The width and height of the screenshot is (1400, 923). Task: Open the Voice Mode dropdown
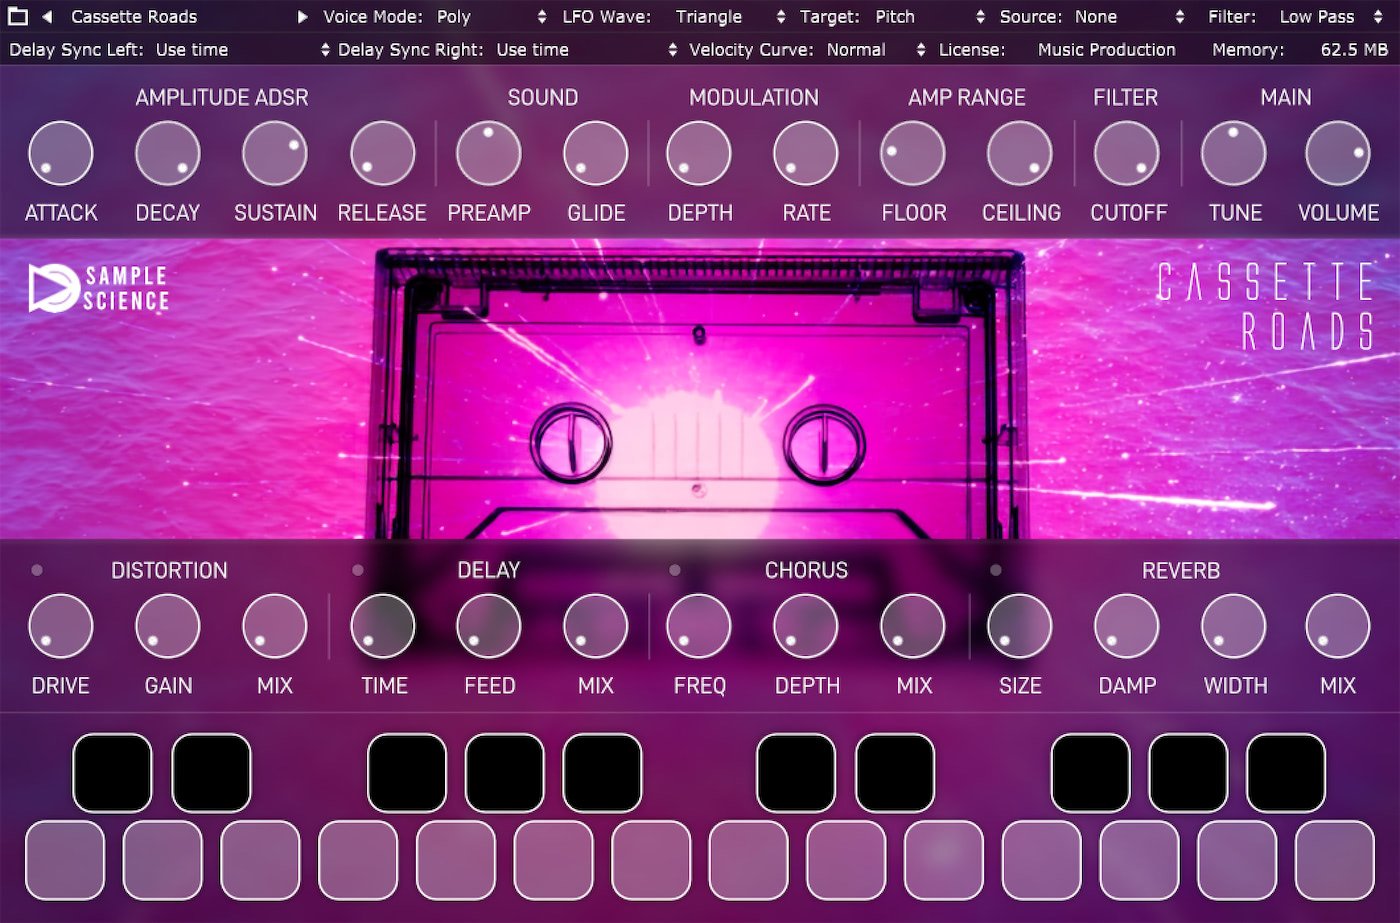453,16
